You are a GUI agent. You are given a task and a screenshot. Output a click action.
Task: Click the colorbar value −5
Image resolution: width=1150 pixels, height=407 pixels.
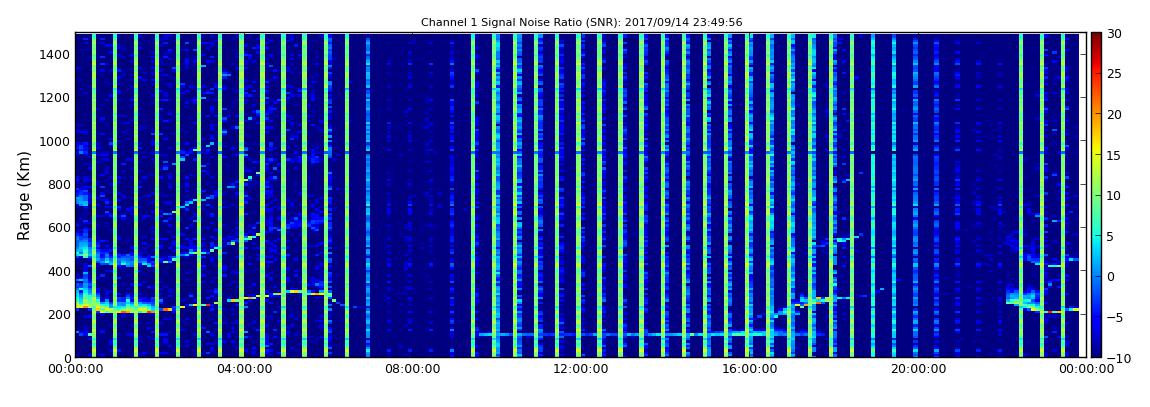pyautogui.click(x=1113, y=318)
